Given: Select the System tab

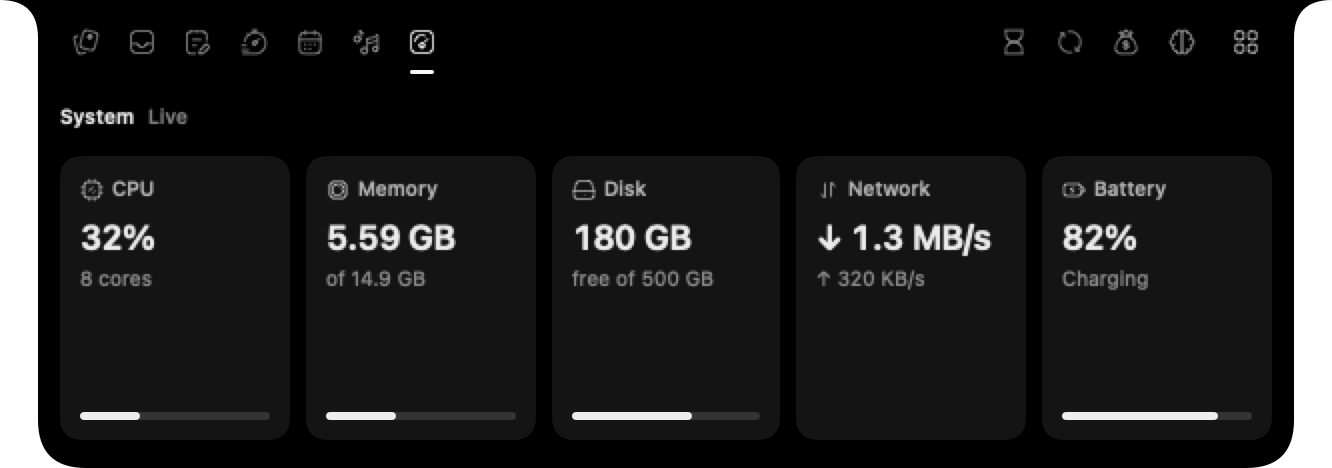Looking at the screenshot, I should click(x=97, y=117).
